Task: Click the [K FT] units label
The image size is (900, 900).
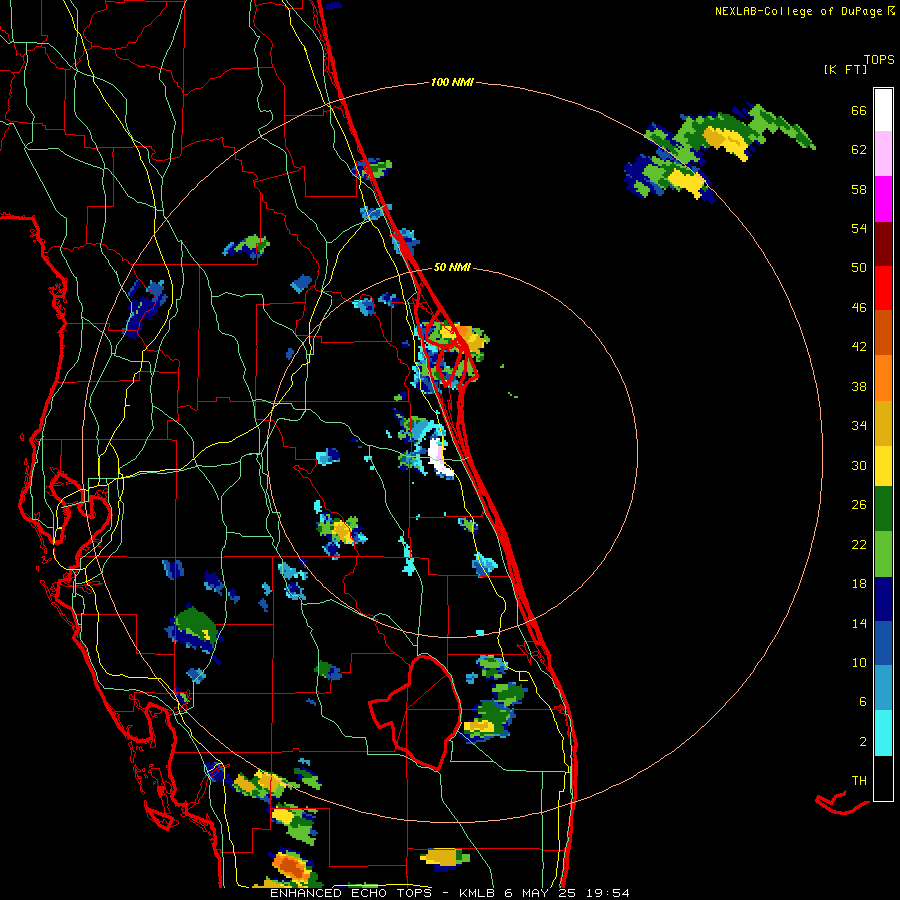Action: click(845, 70)
